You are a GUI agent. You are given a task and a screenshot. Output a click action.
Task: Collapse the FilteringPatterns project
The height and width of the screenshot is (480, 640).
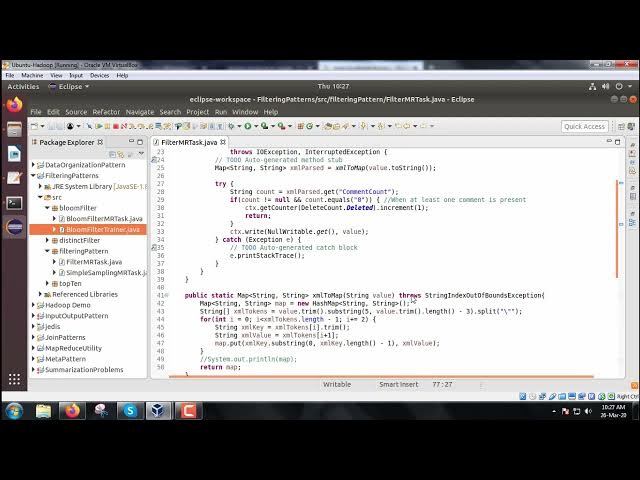[33, 176]
